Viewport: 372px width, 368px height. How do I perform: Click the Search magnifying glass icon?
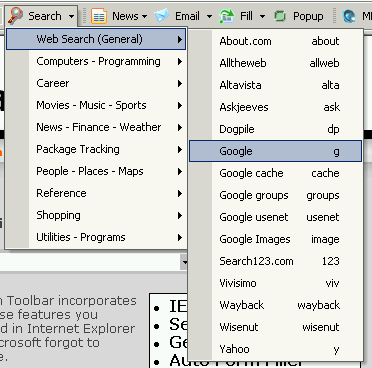[15, 15]
